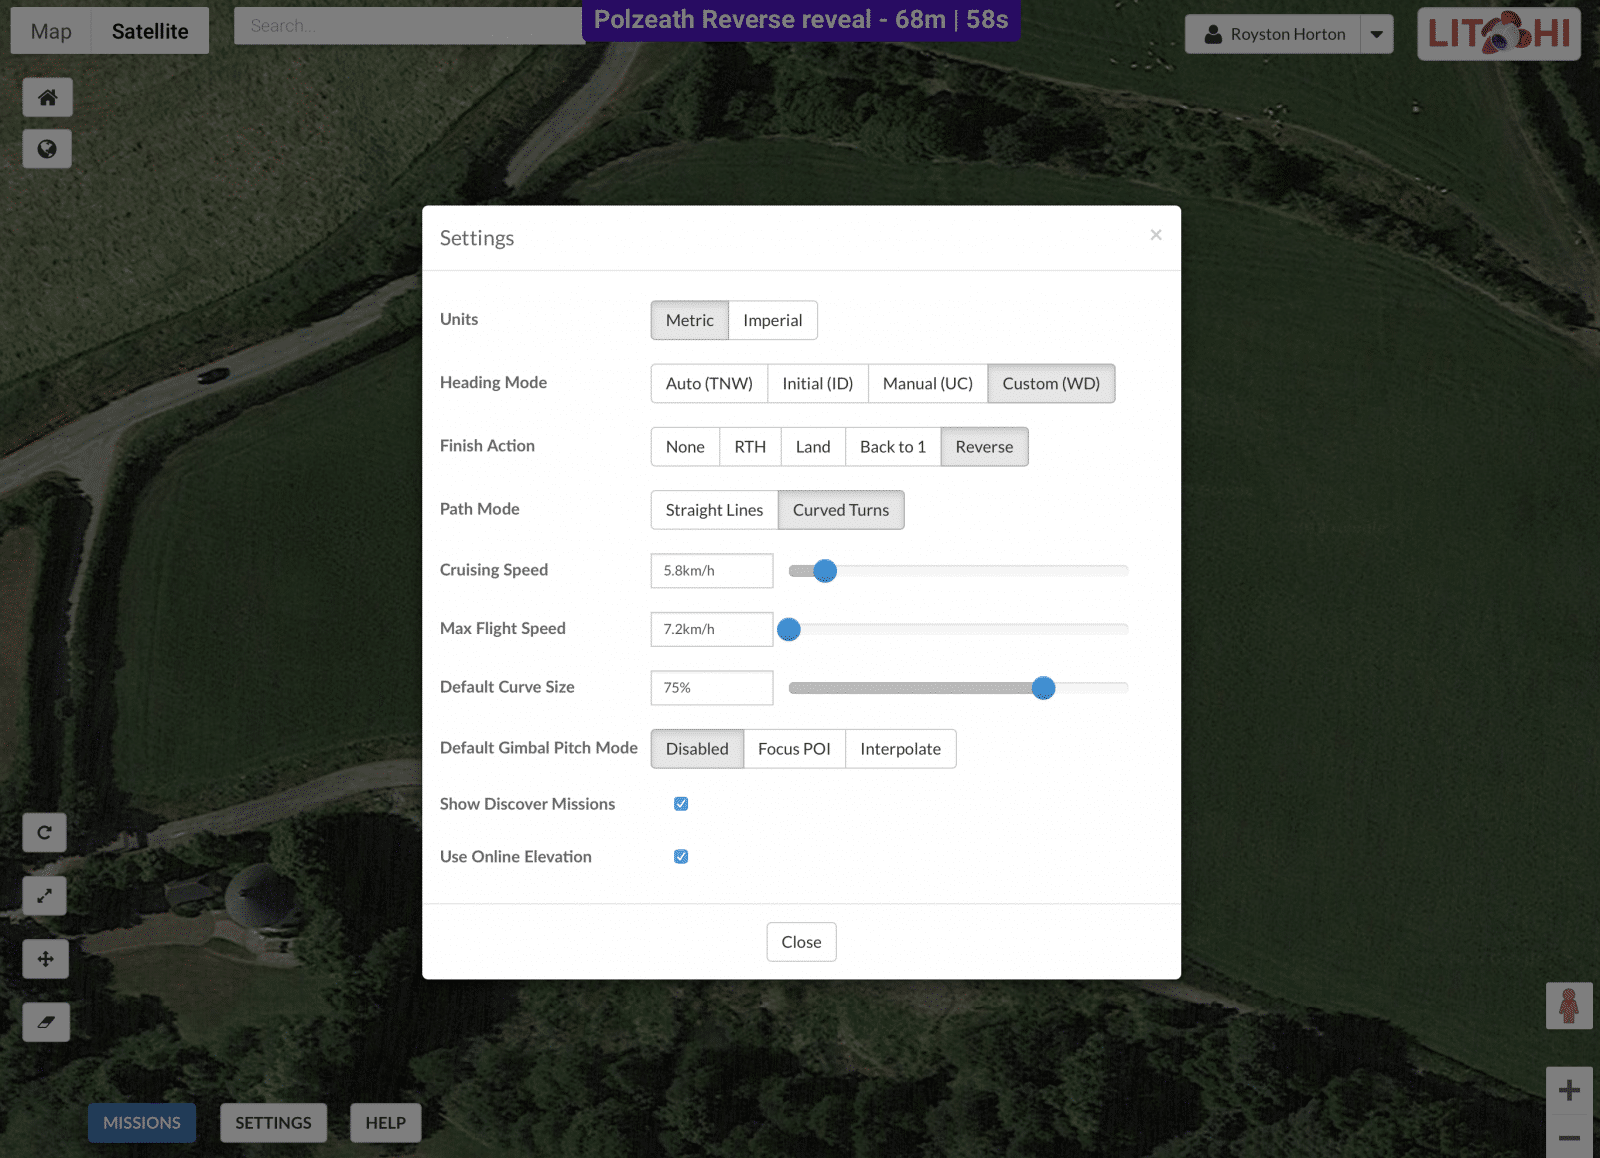The height and width of the screenshot is (1158, 1600).
Task: Open the MISSIONS menu at bottom left
Action: pyautogui.click(x=141, y=1122)
